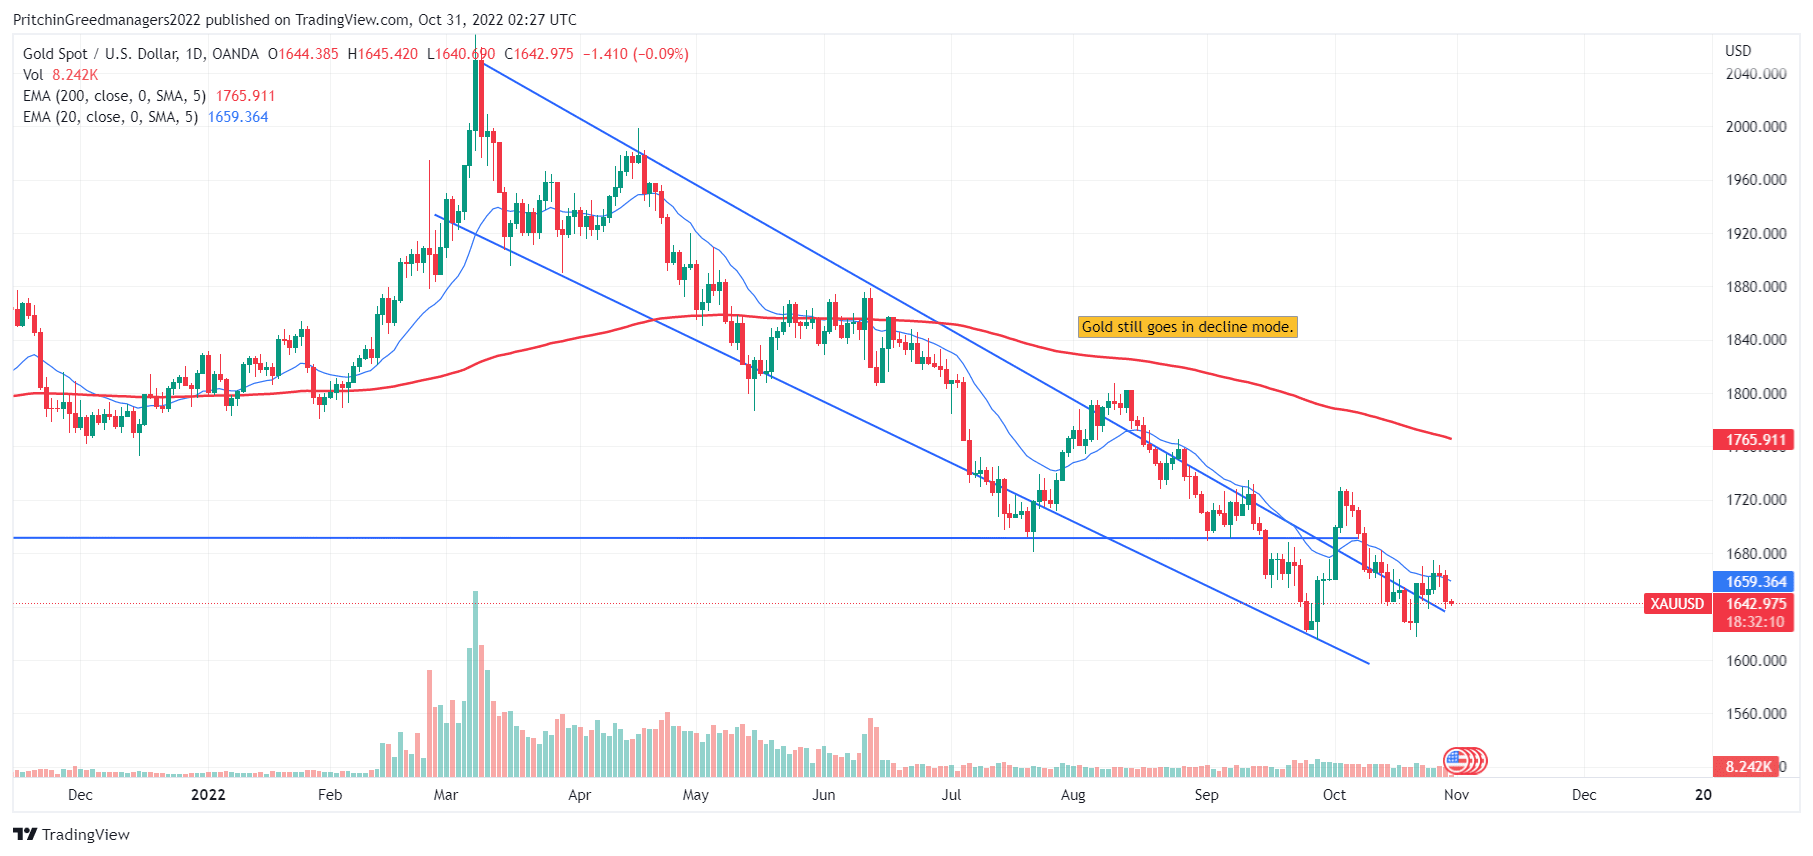Click the 1765.911 value in the EMA 200 legend

pos(245,96)
